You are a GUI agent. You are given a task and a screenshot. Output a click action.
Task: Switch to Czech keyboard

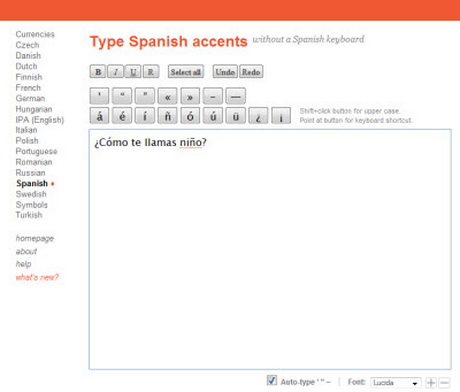(x=27, y=45)
